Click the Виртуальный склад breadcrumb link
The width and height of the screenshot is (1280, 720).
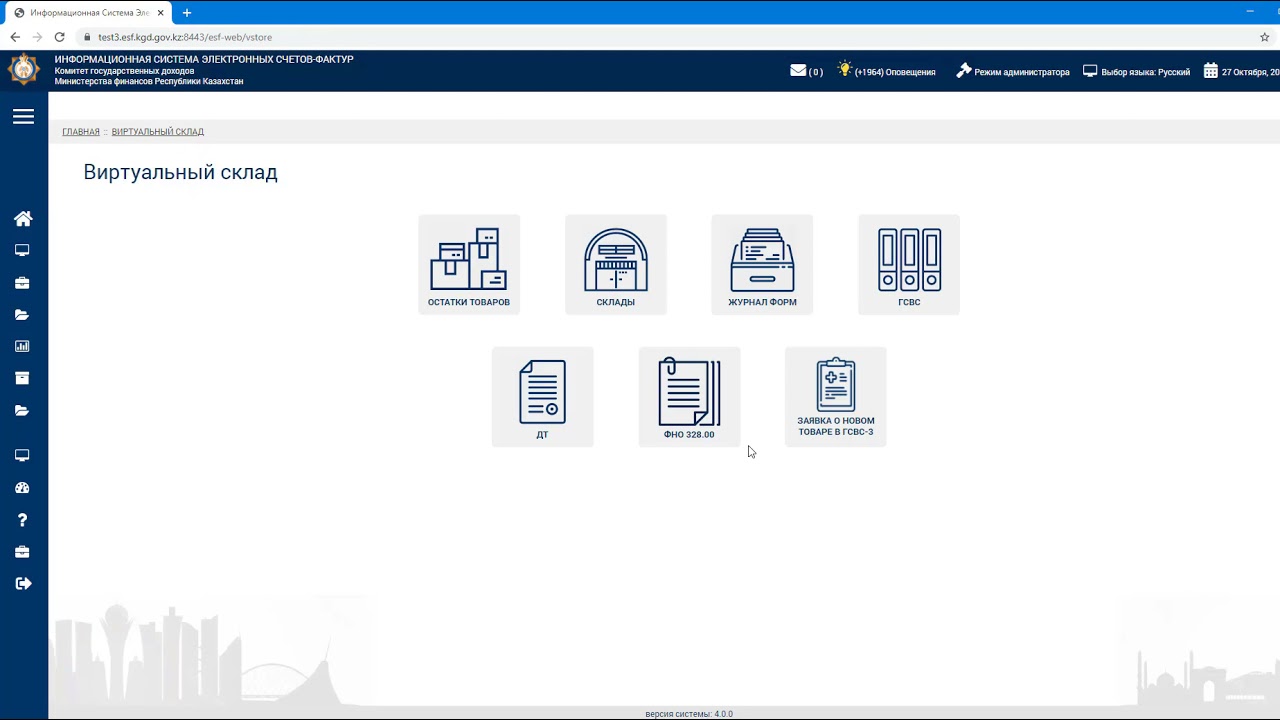158,132
